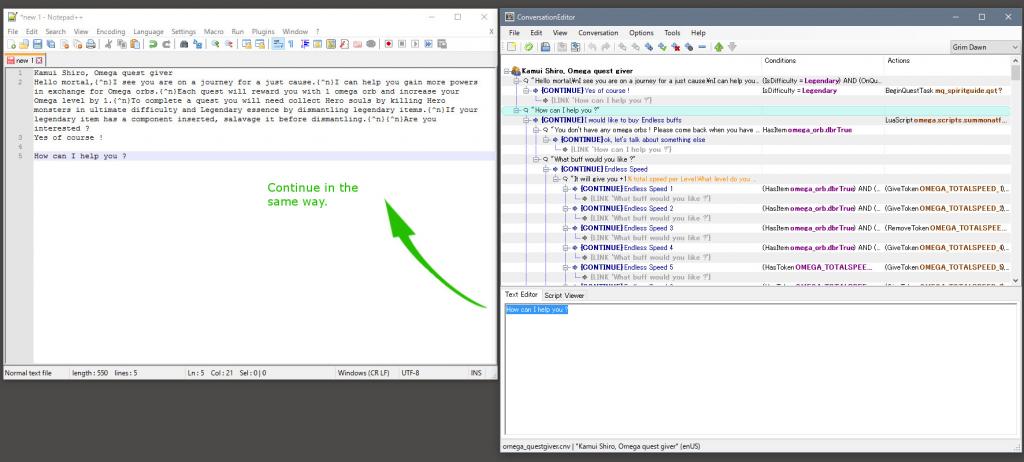Click Notepad++ Redo arrow icon
Screen dimensions: 1024x462
[x=166, y=44]
